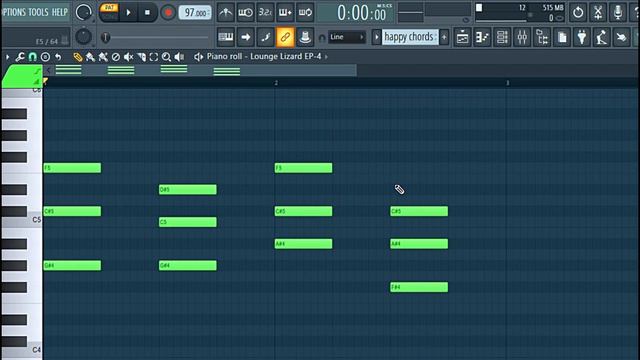Click the Piano roll - Lounge Lizard EP-4 title

pyautogui.click(x=264, y=56)
